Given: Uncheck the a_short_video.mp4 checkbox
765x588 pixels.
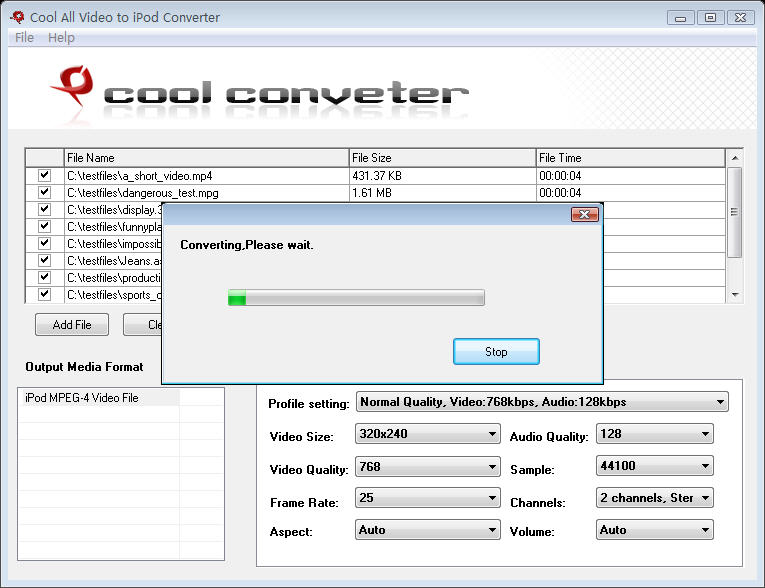Looking at the screenshot, I should click(44, 175).
